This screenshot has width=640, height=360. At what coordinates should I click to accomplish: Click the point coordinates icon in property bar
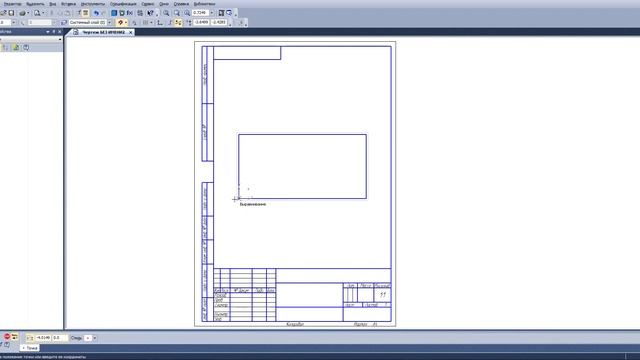(x=29, y=338)
